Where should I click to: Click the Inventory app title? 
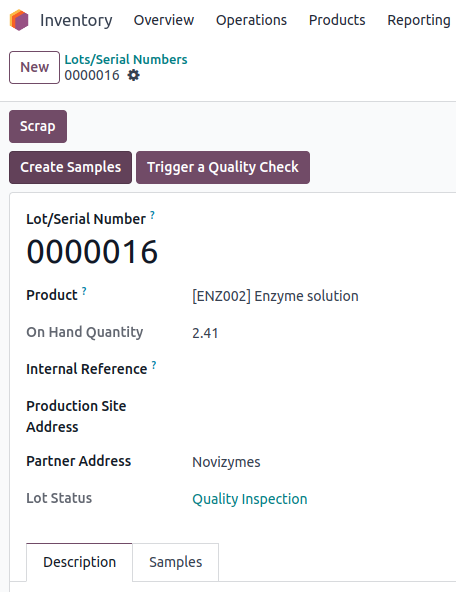pos(76,20)
